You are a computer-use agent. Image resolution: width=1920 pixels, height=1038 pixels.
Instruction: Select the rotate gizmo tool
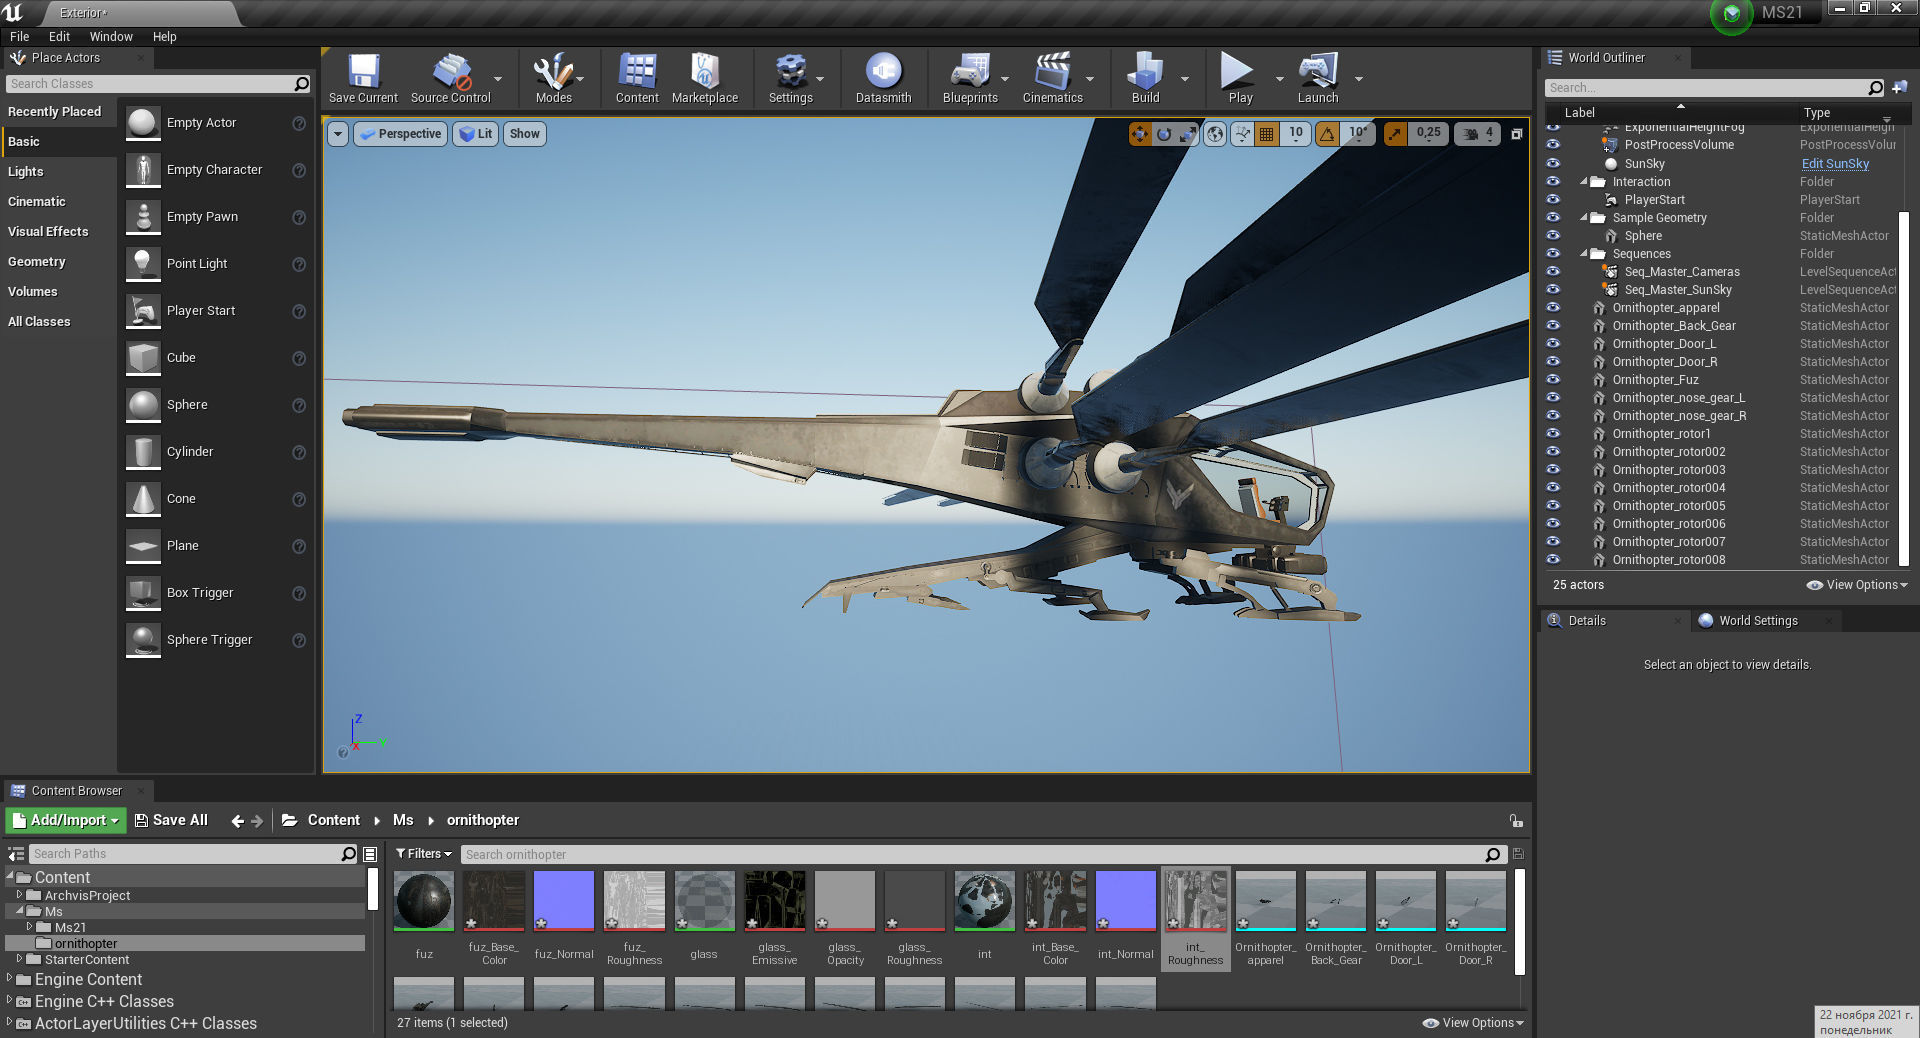[1164, 134]
